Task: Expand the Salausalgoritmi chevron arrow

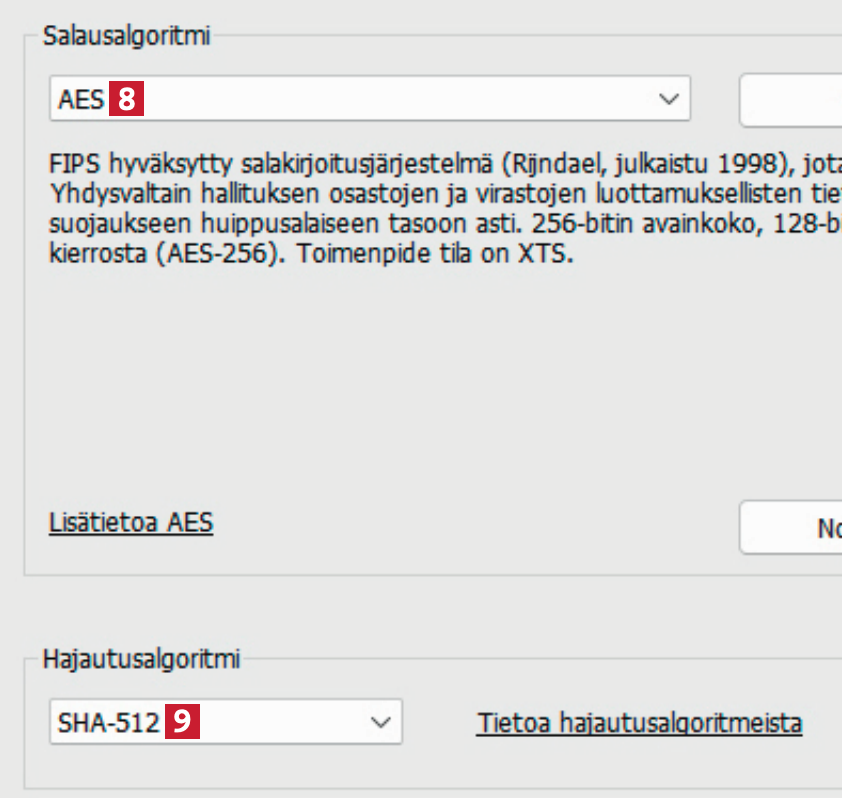Action: click(x=668, y=100)
